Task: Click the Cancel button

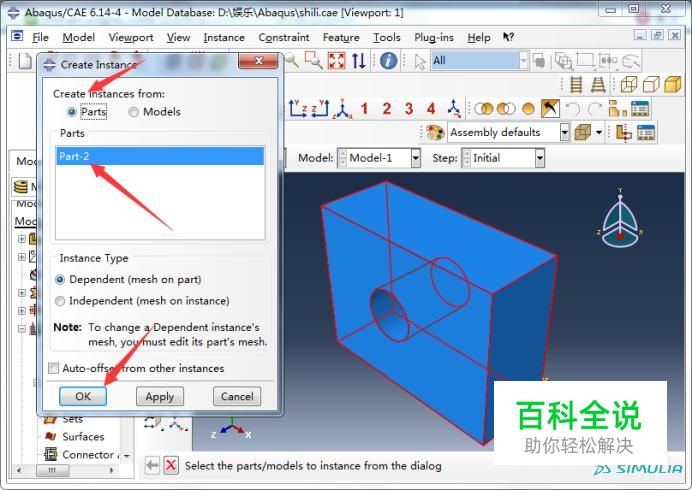Action: click(237, 396)
